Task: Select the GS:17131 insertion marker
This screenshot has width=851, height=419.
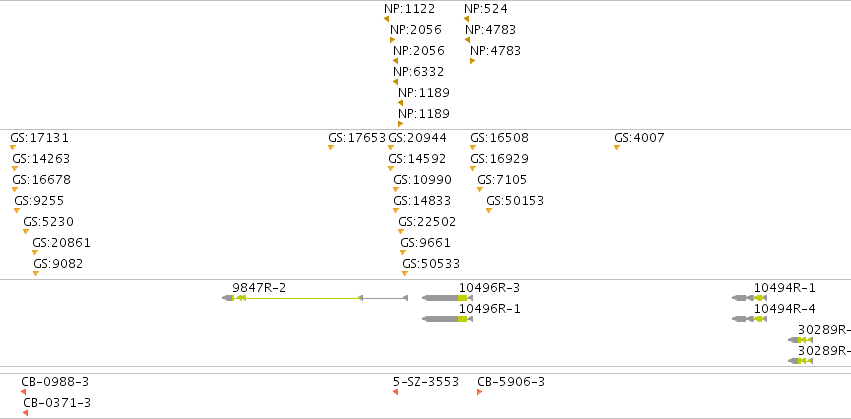Action: point(13,148)
